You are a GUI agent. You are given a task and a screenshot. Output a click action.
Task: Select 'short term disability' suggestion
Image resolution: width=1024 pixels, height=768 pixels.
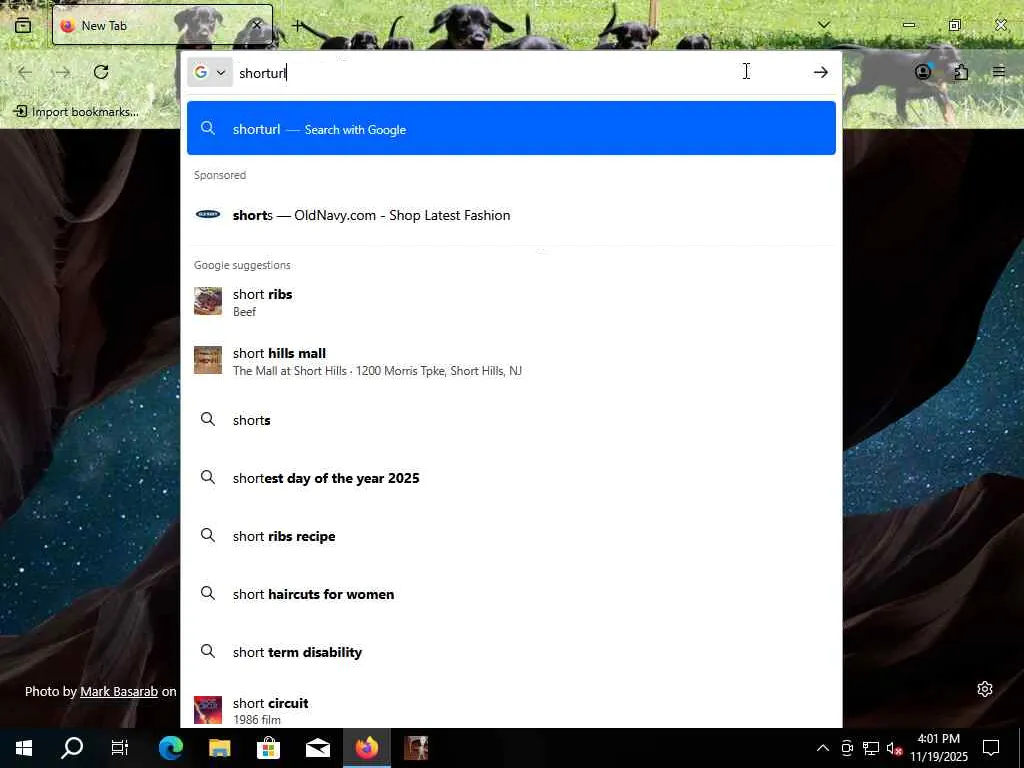pyautogui.click(x=511, y=652)
